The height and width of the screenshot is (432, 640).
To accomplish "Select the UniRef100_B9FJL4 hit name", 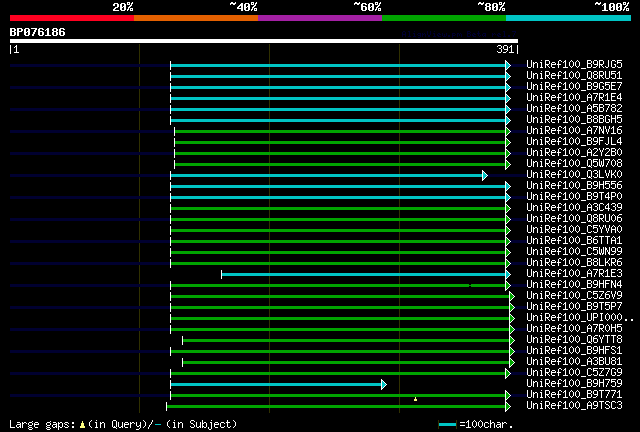I will 574,142.
